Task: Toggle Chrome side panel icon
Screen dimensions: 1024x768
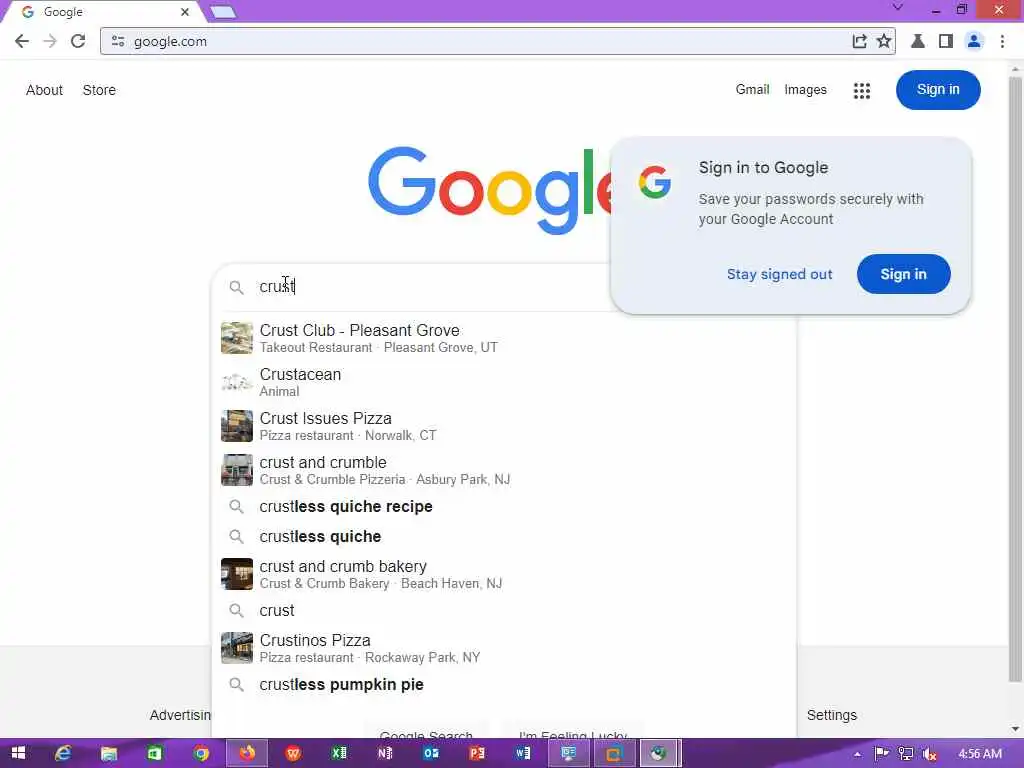Action: tap(946, 41)
